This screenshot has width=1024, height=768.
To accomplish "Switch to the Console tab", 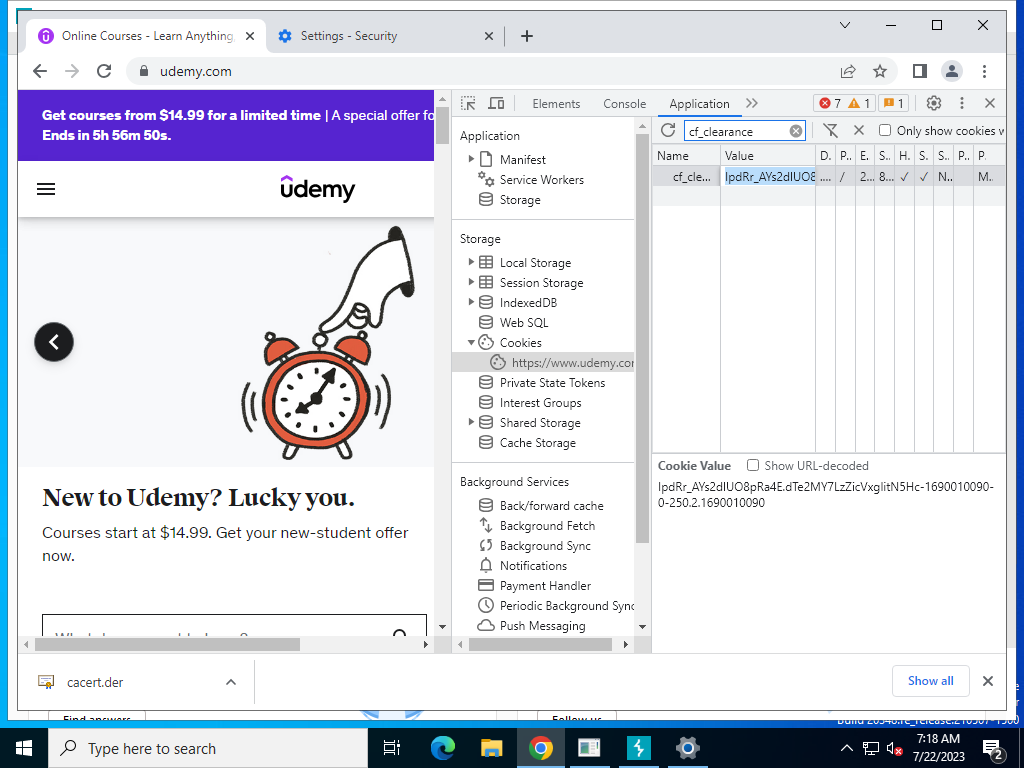I will [624, 104].
